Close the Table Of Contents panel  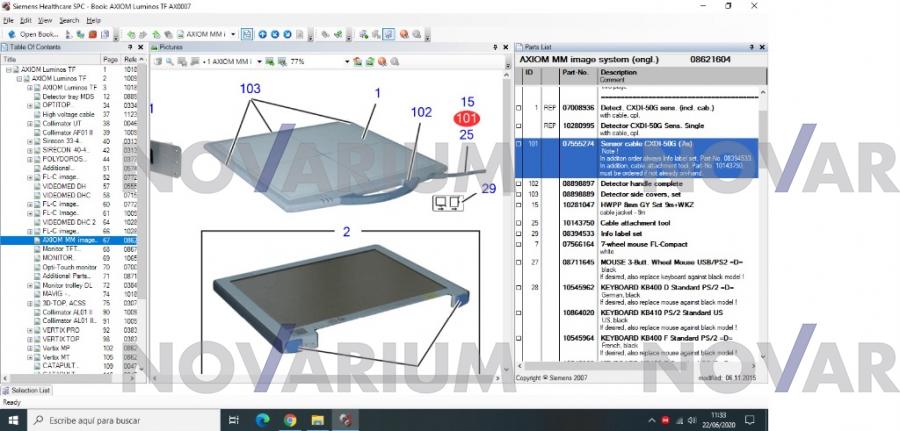pos(142,47)
